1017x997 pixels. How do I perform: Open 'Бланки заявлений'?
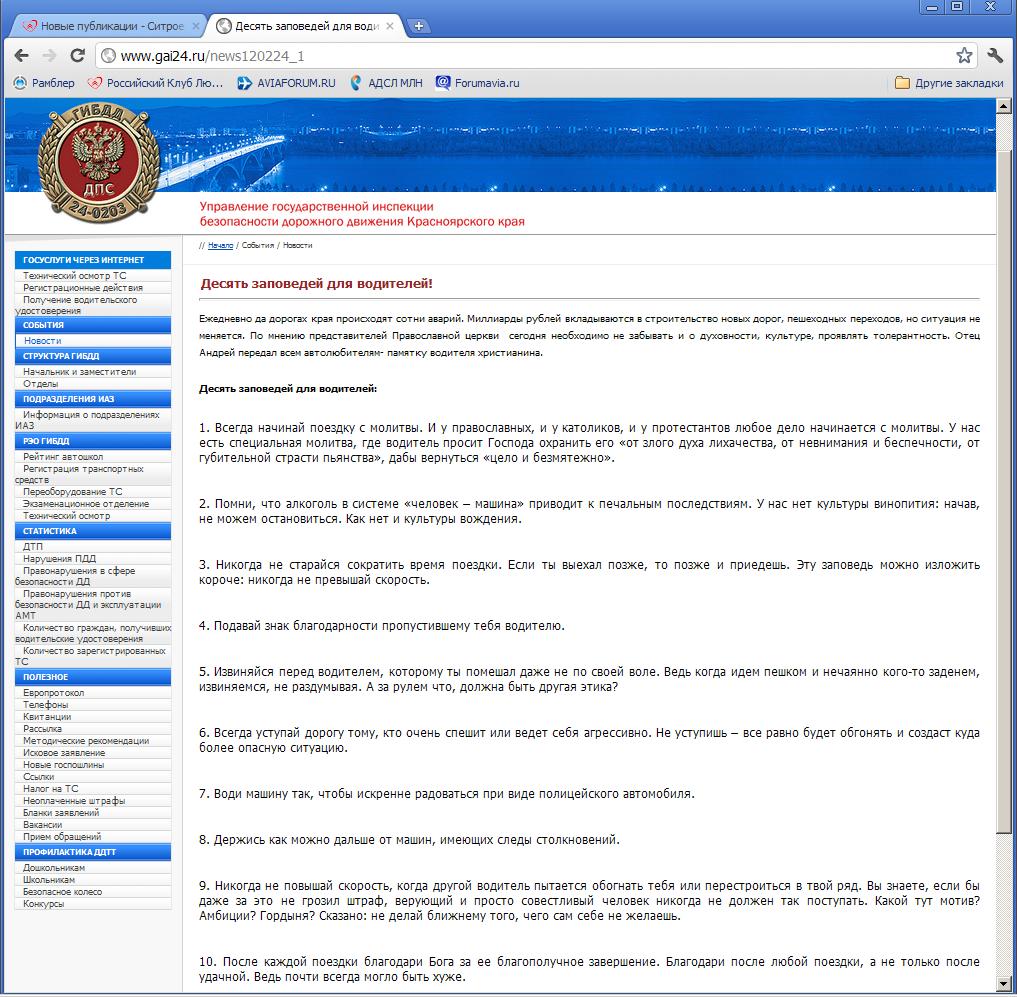61,813
